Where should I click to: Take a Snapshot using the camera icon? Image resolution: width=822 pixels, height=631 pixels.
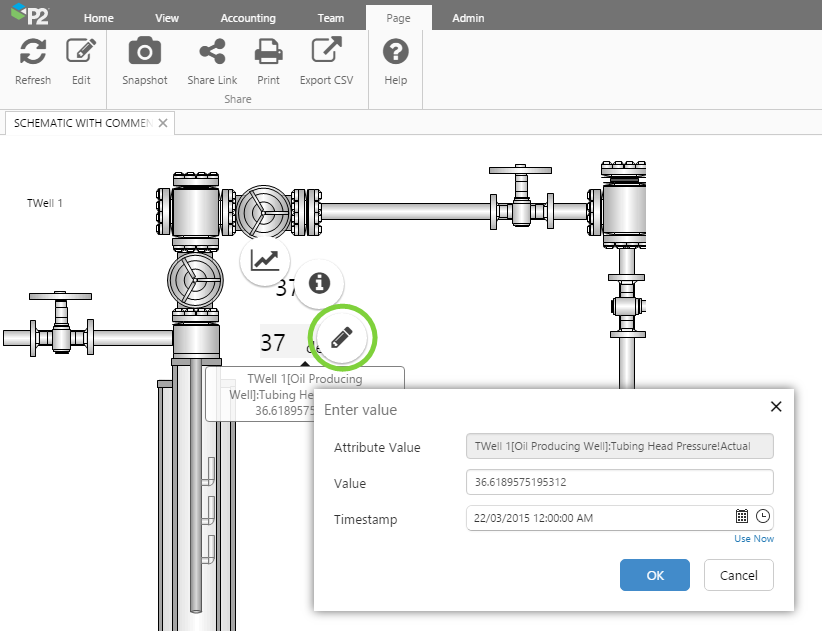click(x=145, y=52)
